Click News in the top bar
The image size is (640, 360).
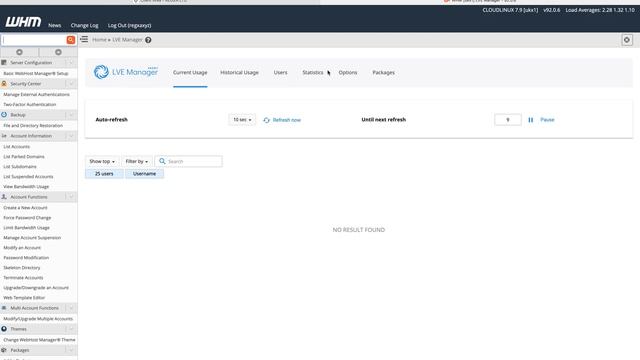tap(55, 25)
